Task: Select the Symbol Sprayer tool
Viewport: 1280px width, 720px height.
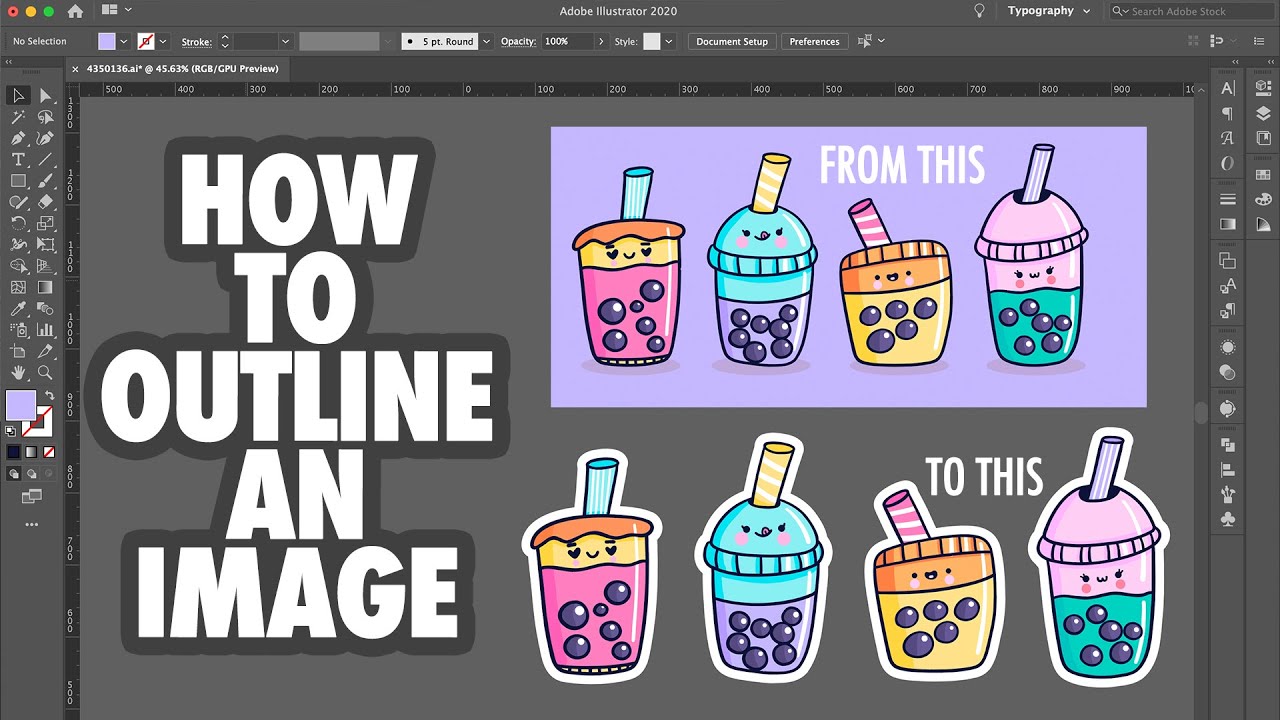Action: coord(18,329)
